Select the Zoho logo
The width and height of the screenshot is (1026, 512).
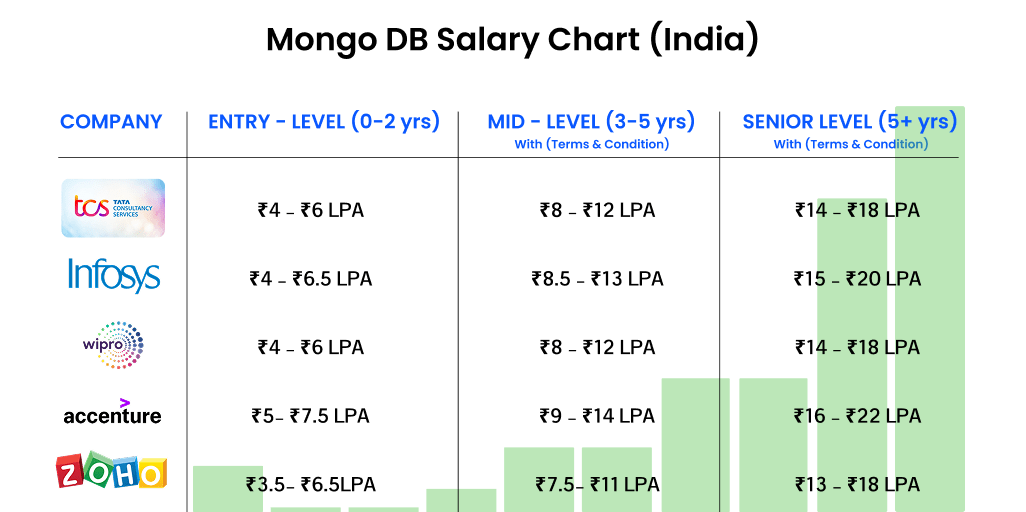111,472
